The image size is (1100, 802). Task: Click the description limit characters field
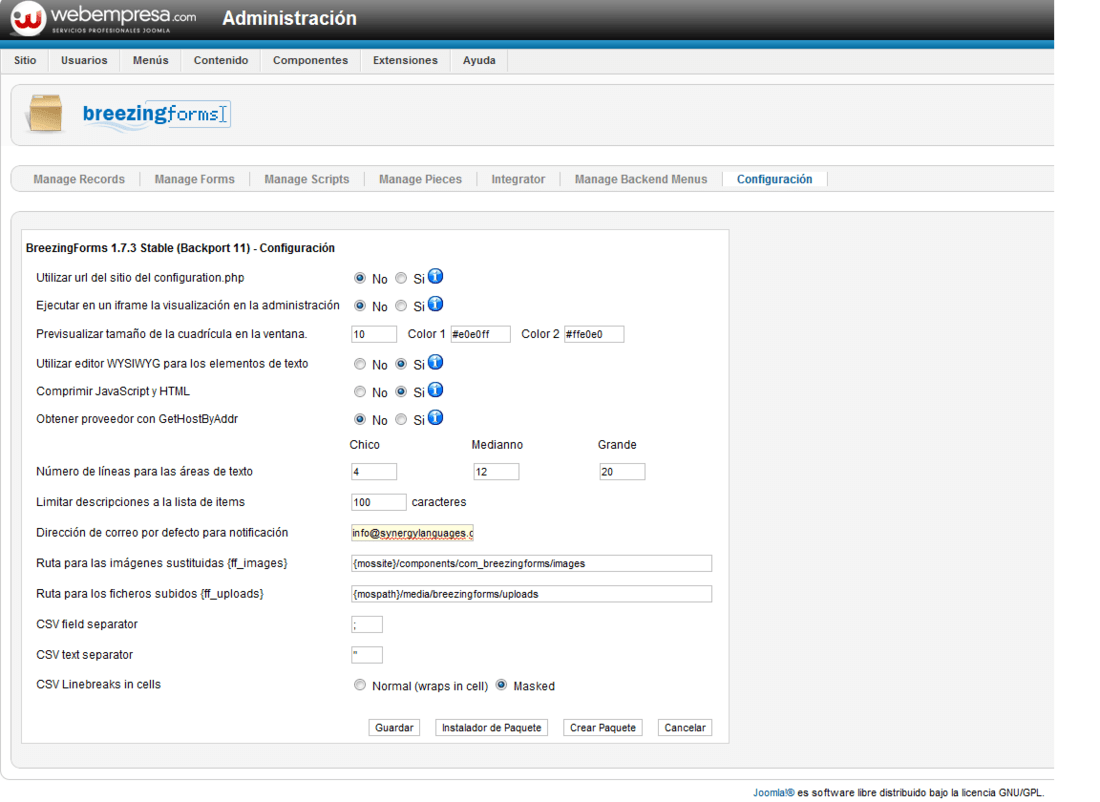point(379,502)
